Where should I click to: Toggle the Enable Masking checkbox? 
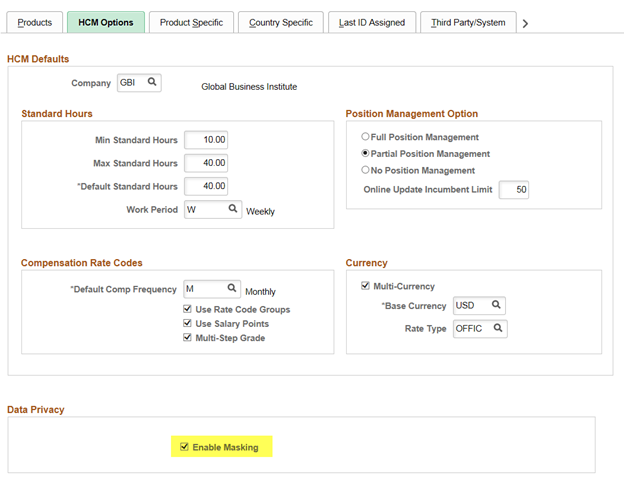point(184,447)
